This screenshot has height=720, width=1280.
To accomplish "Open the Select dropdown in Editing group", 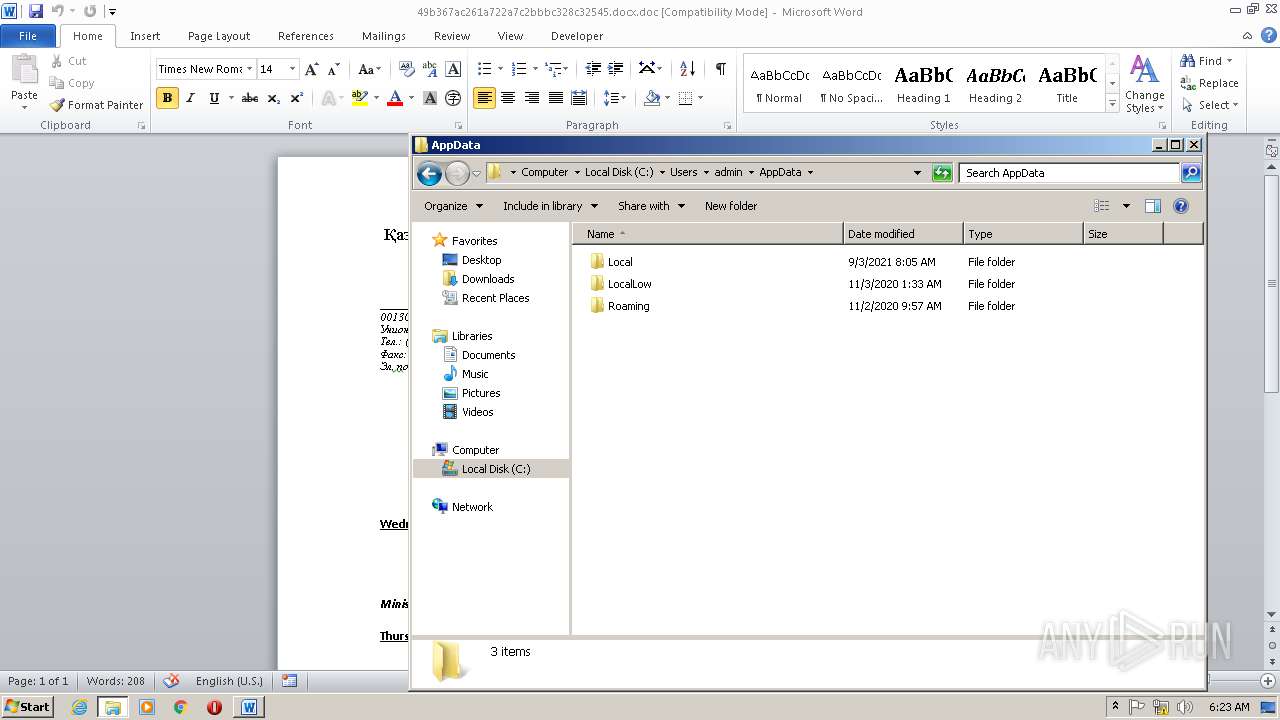I will [1209, 105].
